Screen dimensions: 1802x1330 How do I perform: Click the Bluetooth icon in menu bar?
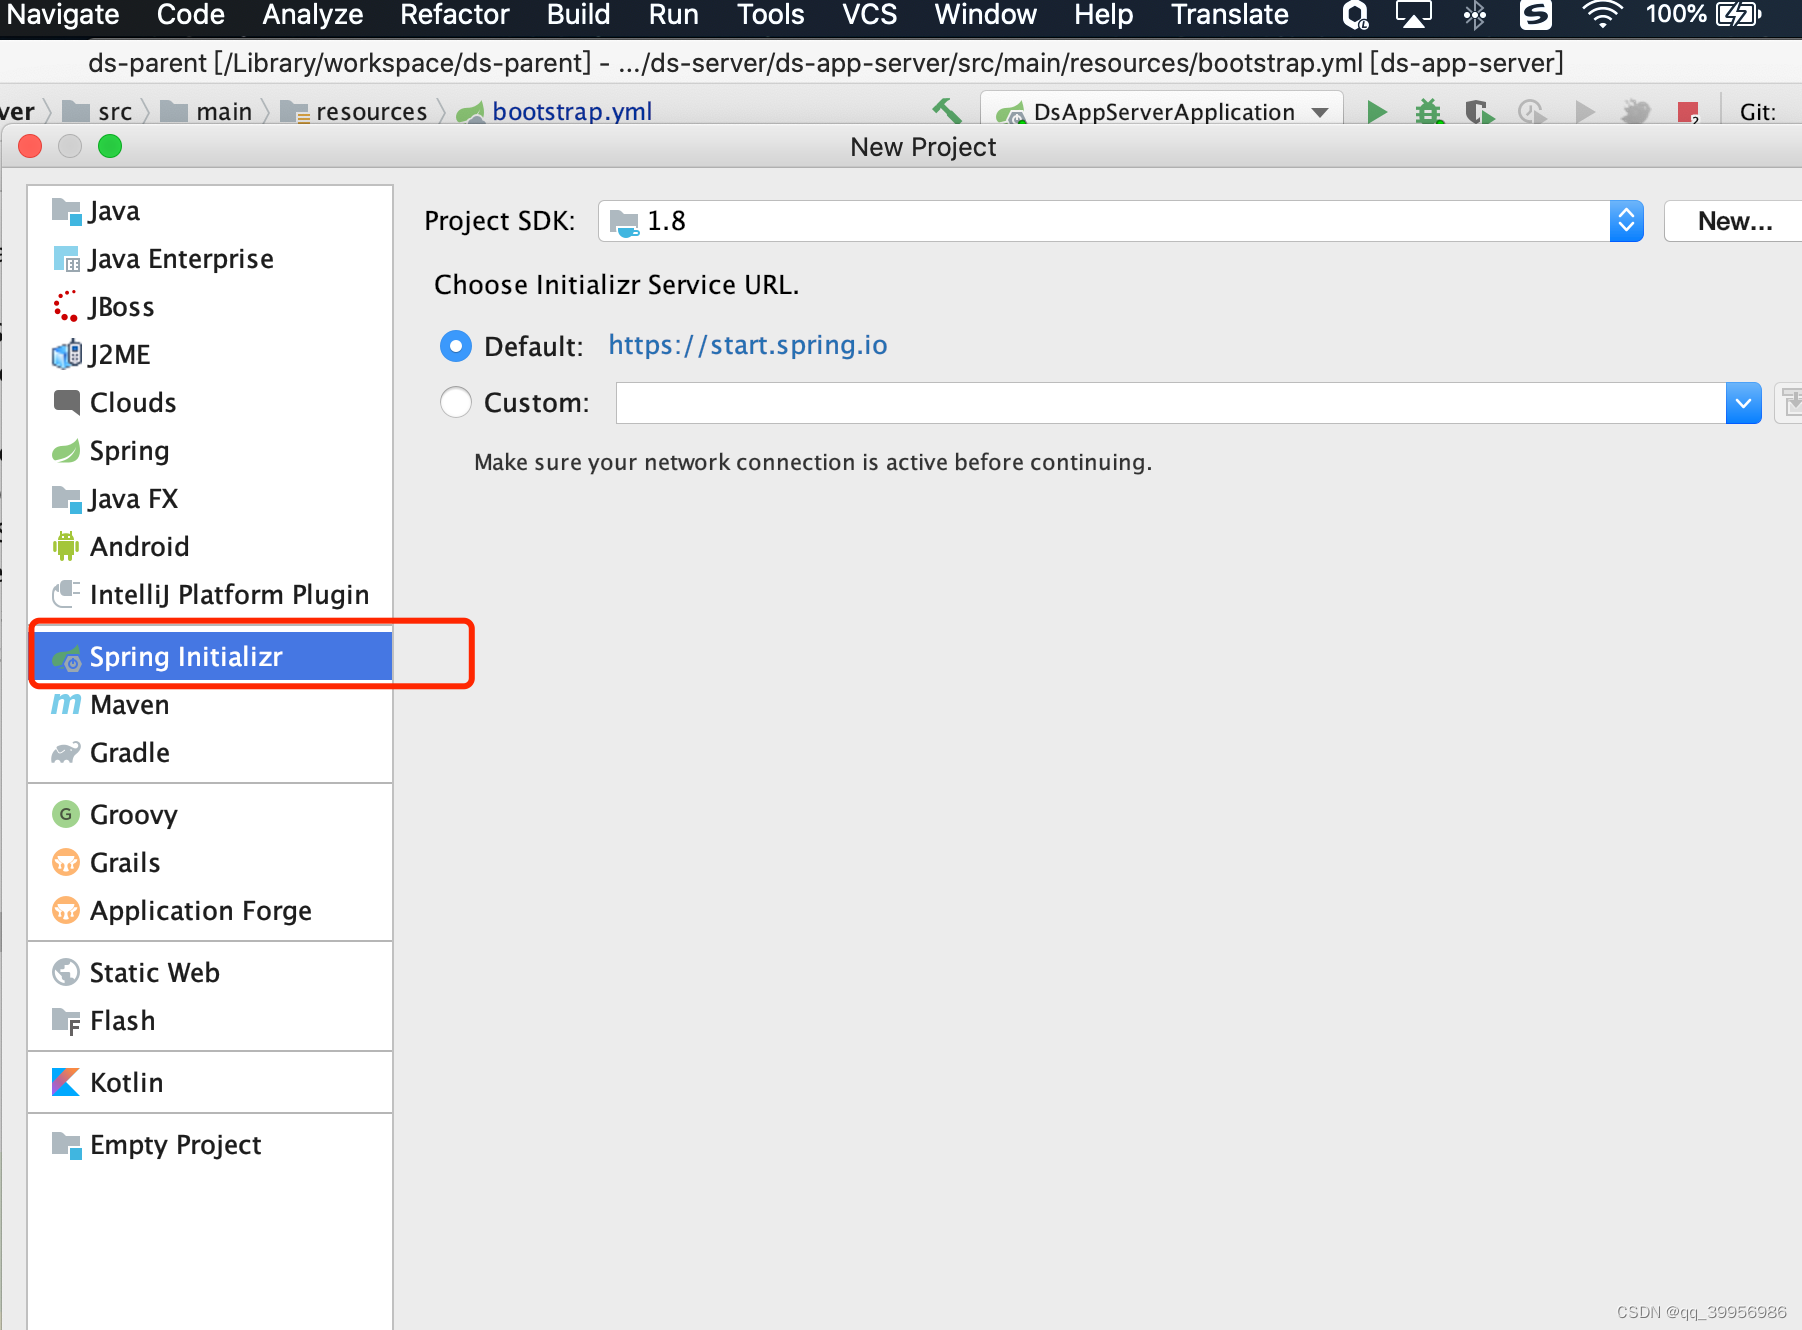(1475, 15)
